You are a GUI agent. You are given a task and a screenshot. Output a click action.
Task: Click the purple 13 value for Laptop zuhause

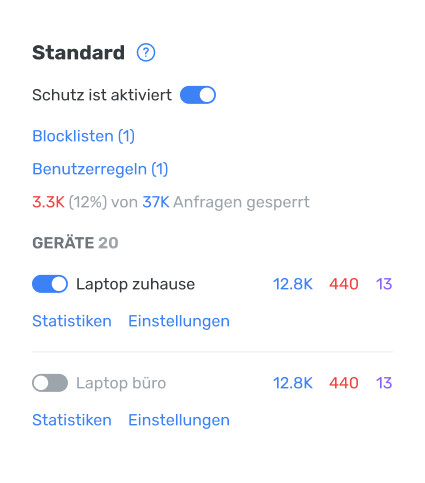384,284
